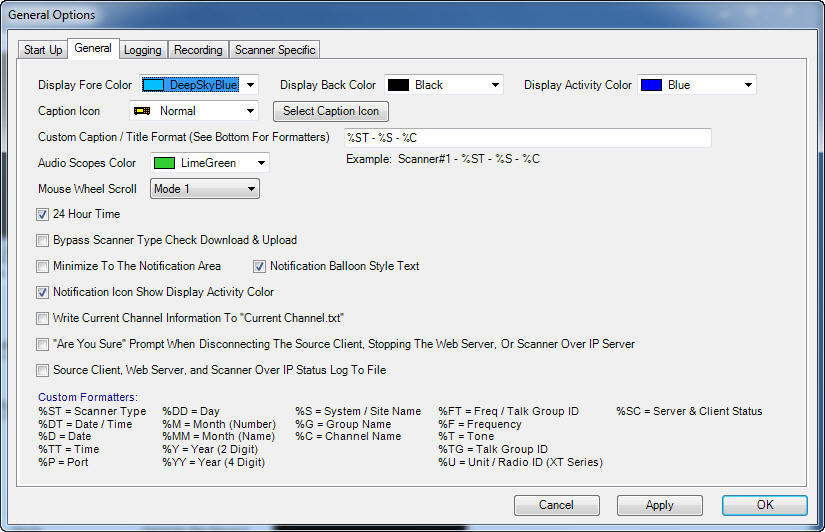Expand the Display Activity Color dropdown arrow
Screen dimensions: 825x532
[748, 85]
